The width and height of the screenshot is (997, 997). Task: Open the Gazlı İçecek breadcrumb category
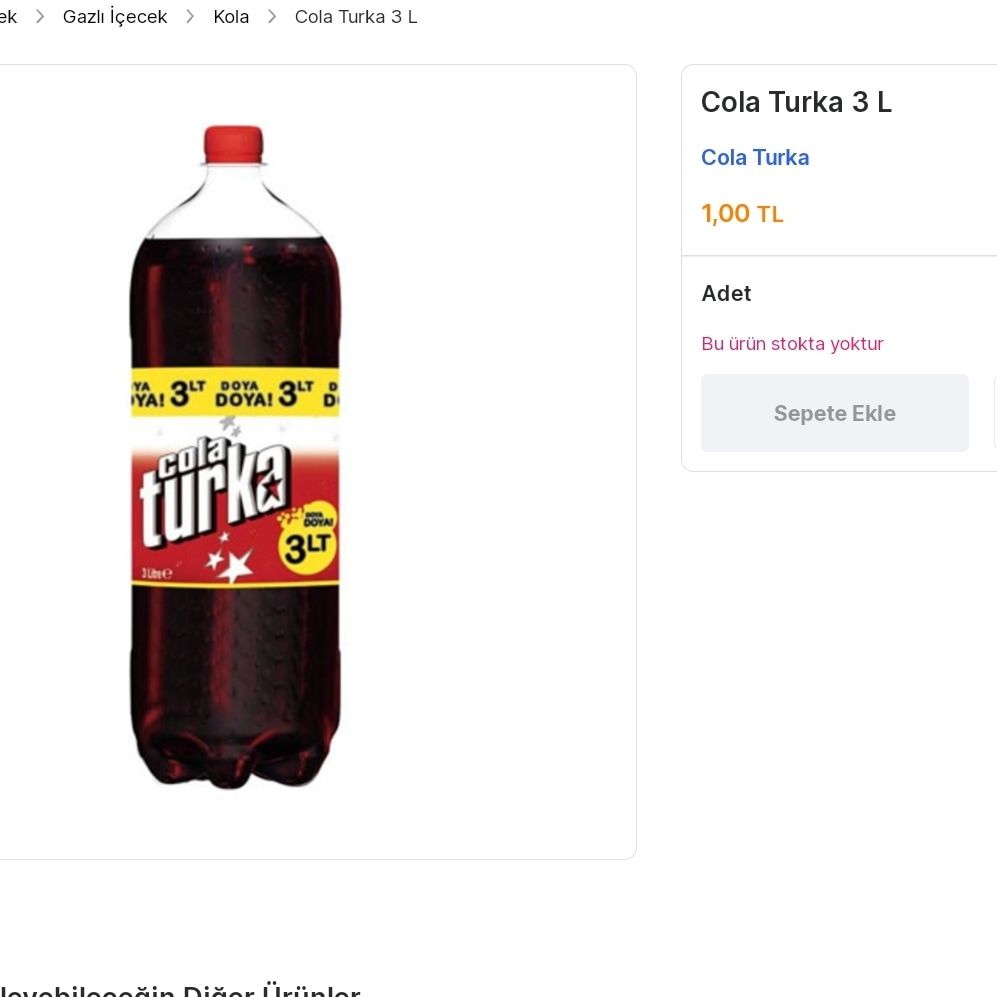115,17
